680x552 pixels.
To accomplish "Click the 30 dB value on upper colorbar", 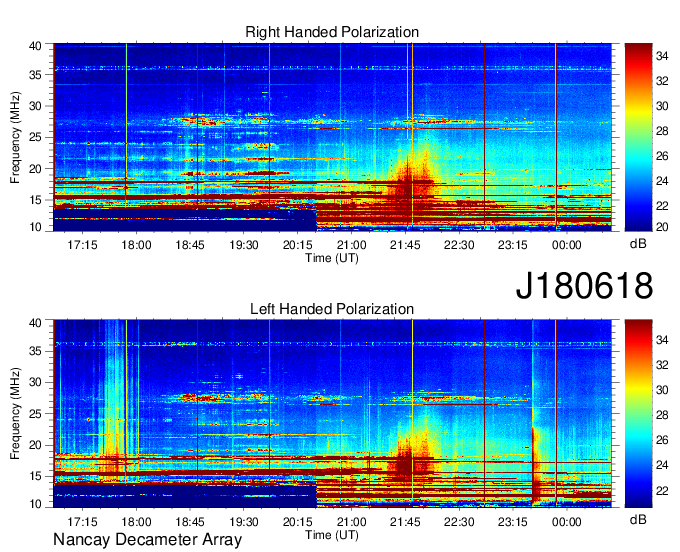I will pyautogui.click(x=662, y=106).
